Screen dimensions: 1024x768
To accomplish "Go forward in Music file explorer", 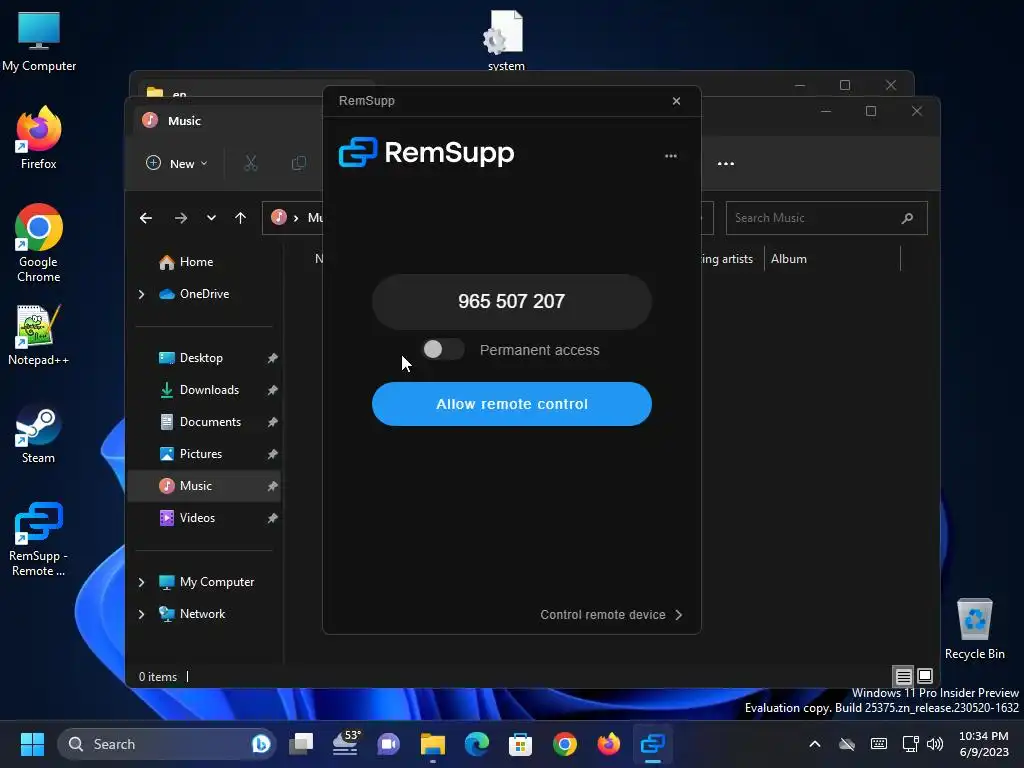I will (x=181, y=218).
